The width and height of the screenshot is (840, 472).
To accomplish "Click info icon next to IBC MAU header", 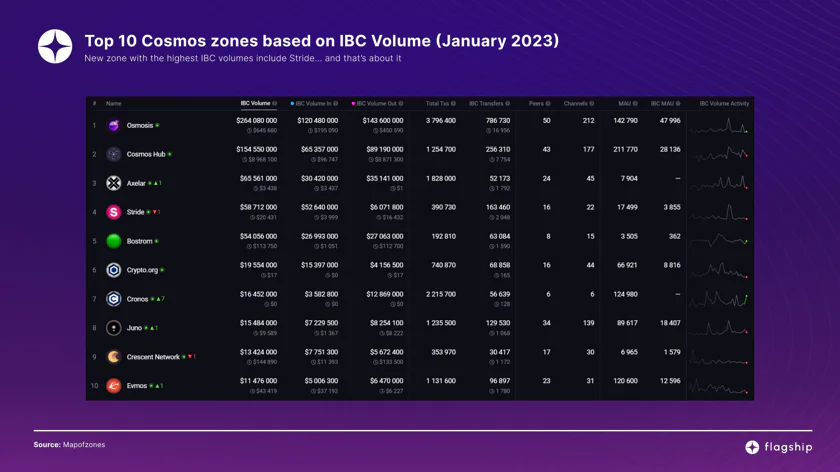I will point(678,103).
